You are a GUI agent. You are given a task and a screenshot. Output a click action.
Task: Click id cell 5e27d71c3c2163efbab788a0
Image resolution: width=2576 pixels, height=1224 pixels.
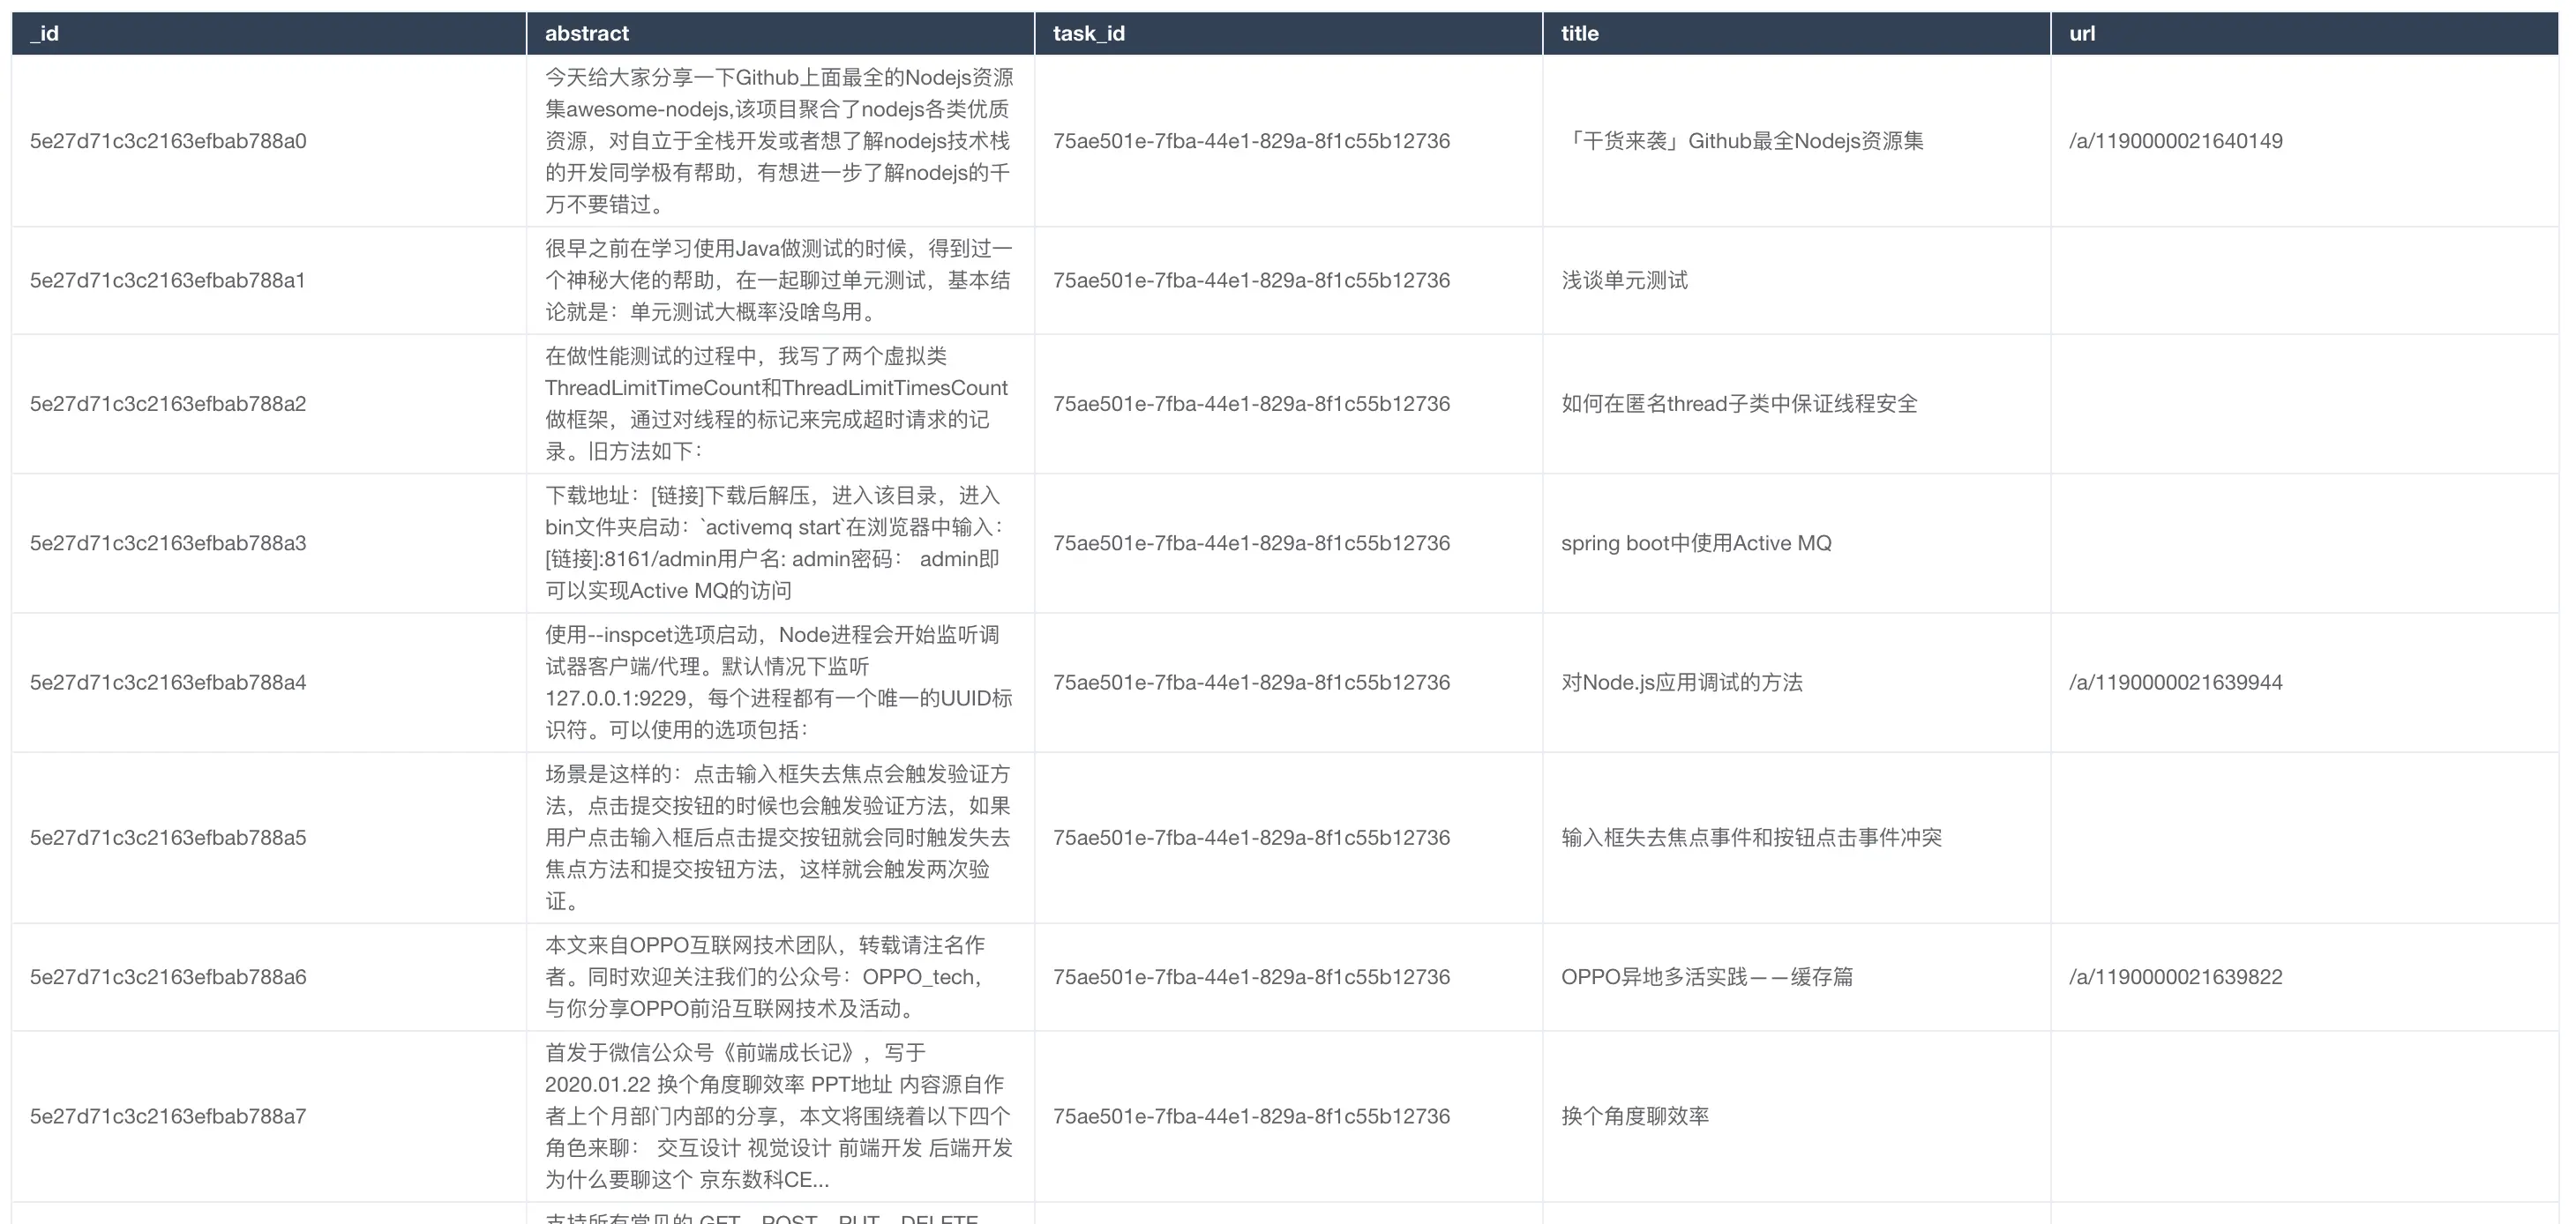[x=168, y=141]
